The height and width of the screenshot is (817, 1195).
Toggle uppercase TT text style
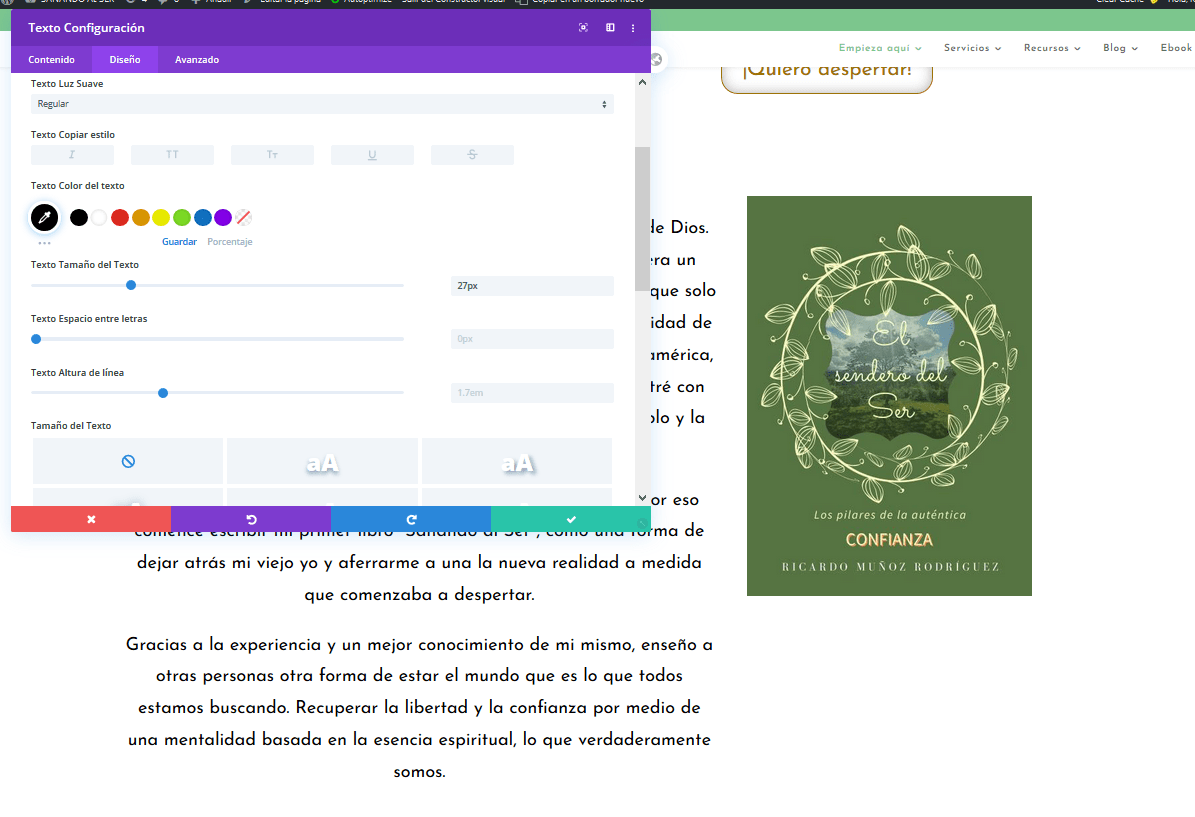(x=172, y=155)
